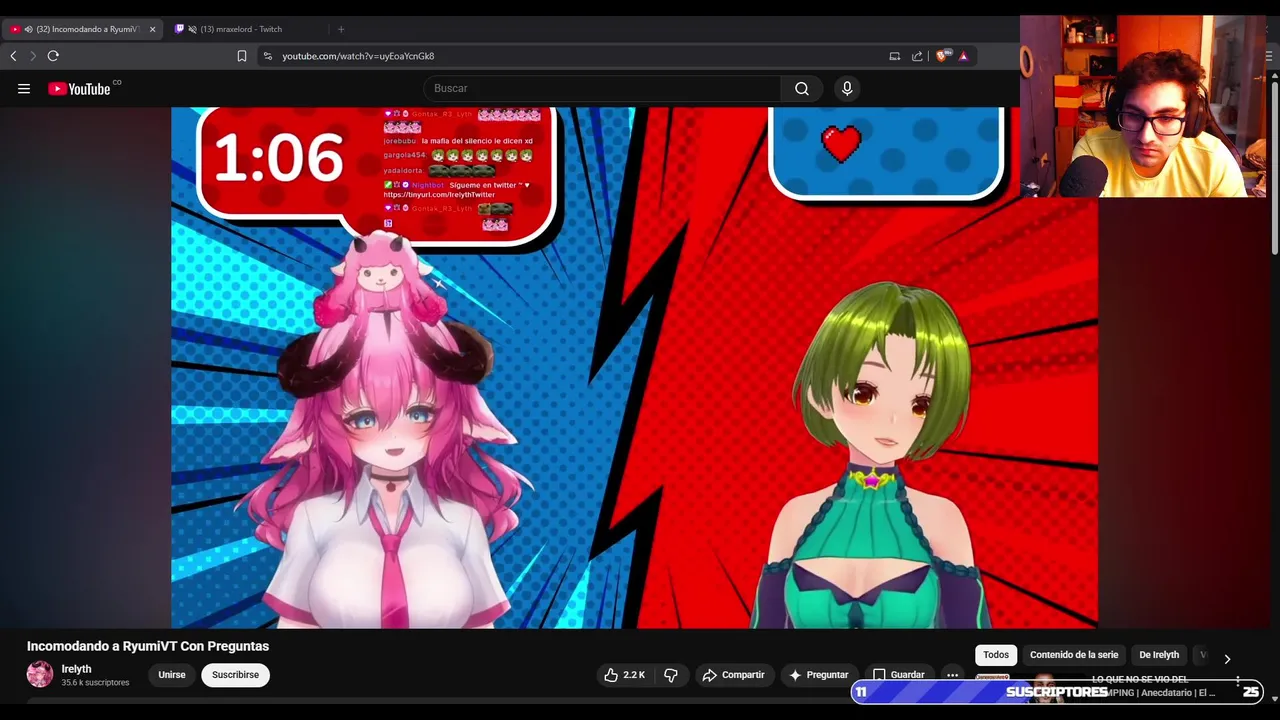Select the Contenido de la serie chip

coord(1074,655)
